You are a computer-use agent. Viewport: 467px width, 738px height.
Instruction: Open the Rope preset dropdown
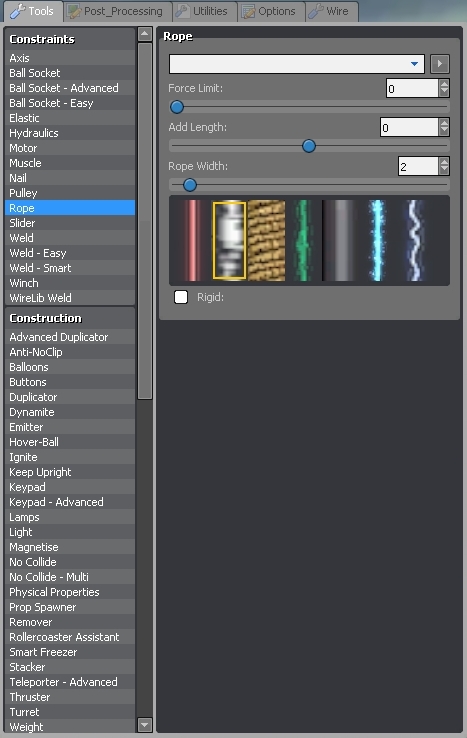(x=297, y=64)
